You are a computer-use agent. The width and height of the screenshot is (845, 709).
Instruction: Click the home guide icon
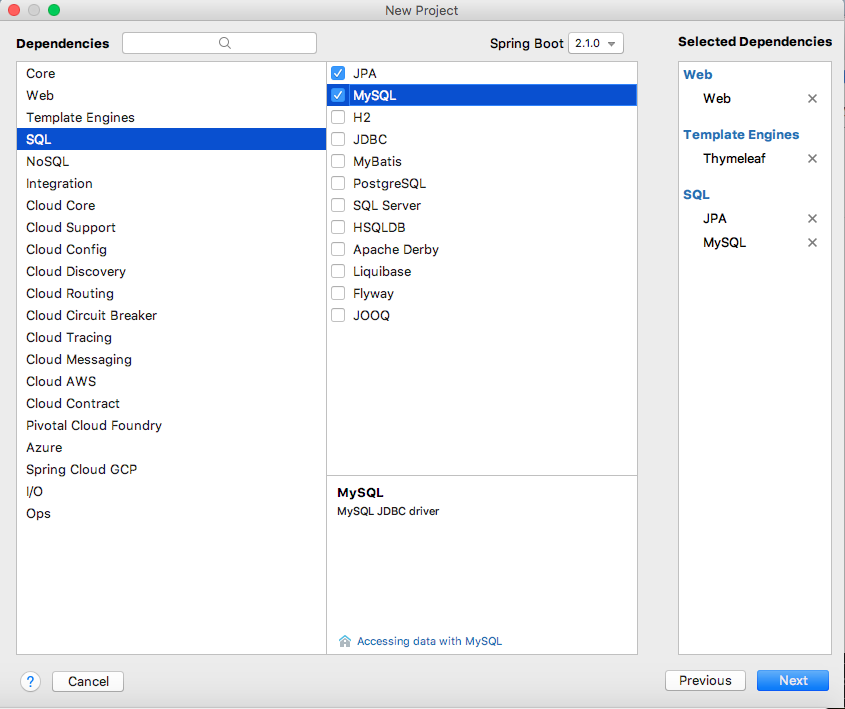345,641
